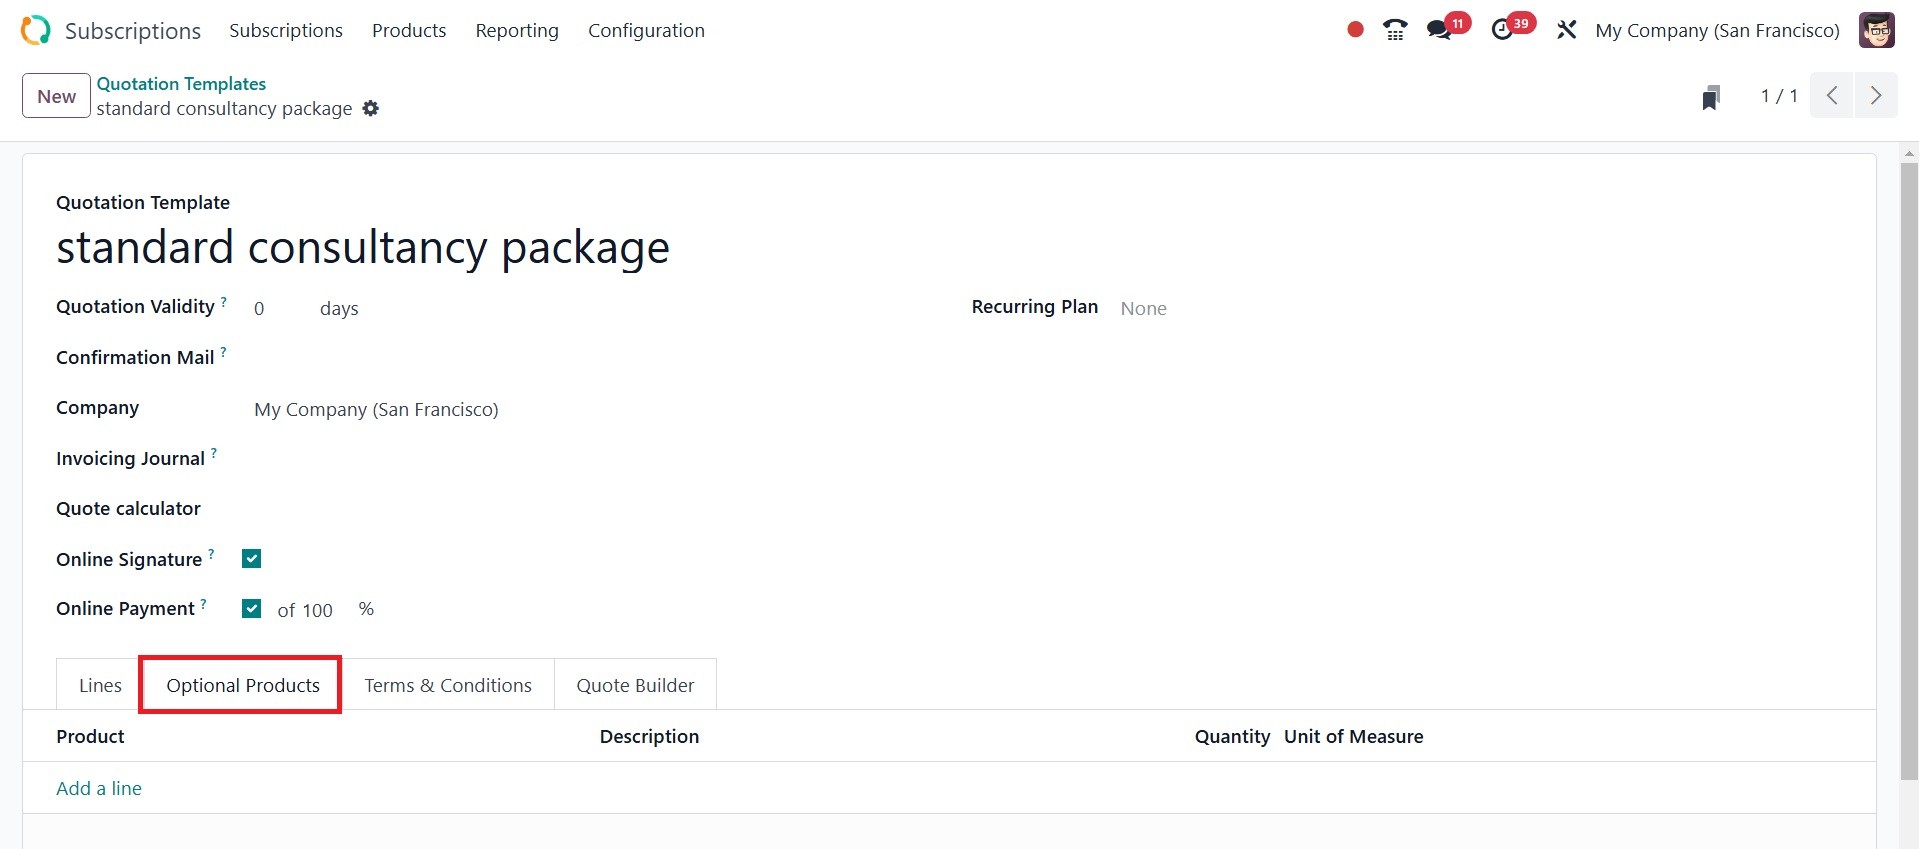The width and height of the screenshot is (1919, 849).
Task: Expand the Configuration menu
Action: tap(646, 30)
